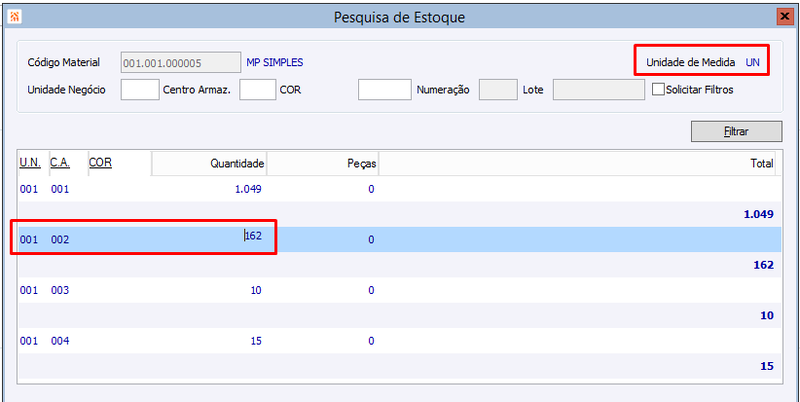Close the Pesquisa de Estoque window
800x402 pixels.
pyautogui.click(x=784, y=17)
